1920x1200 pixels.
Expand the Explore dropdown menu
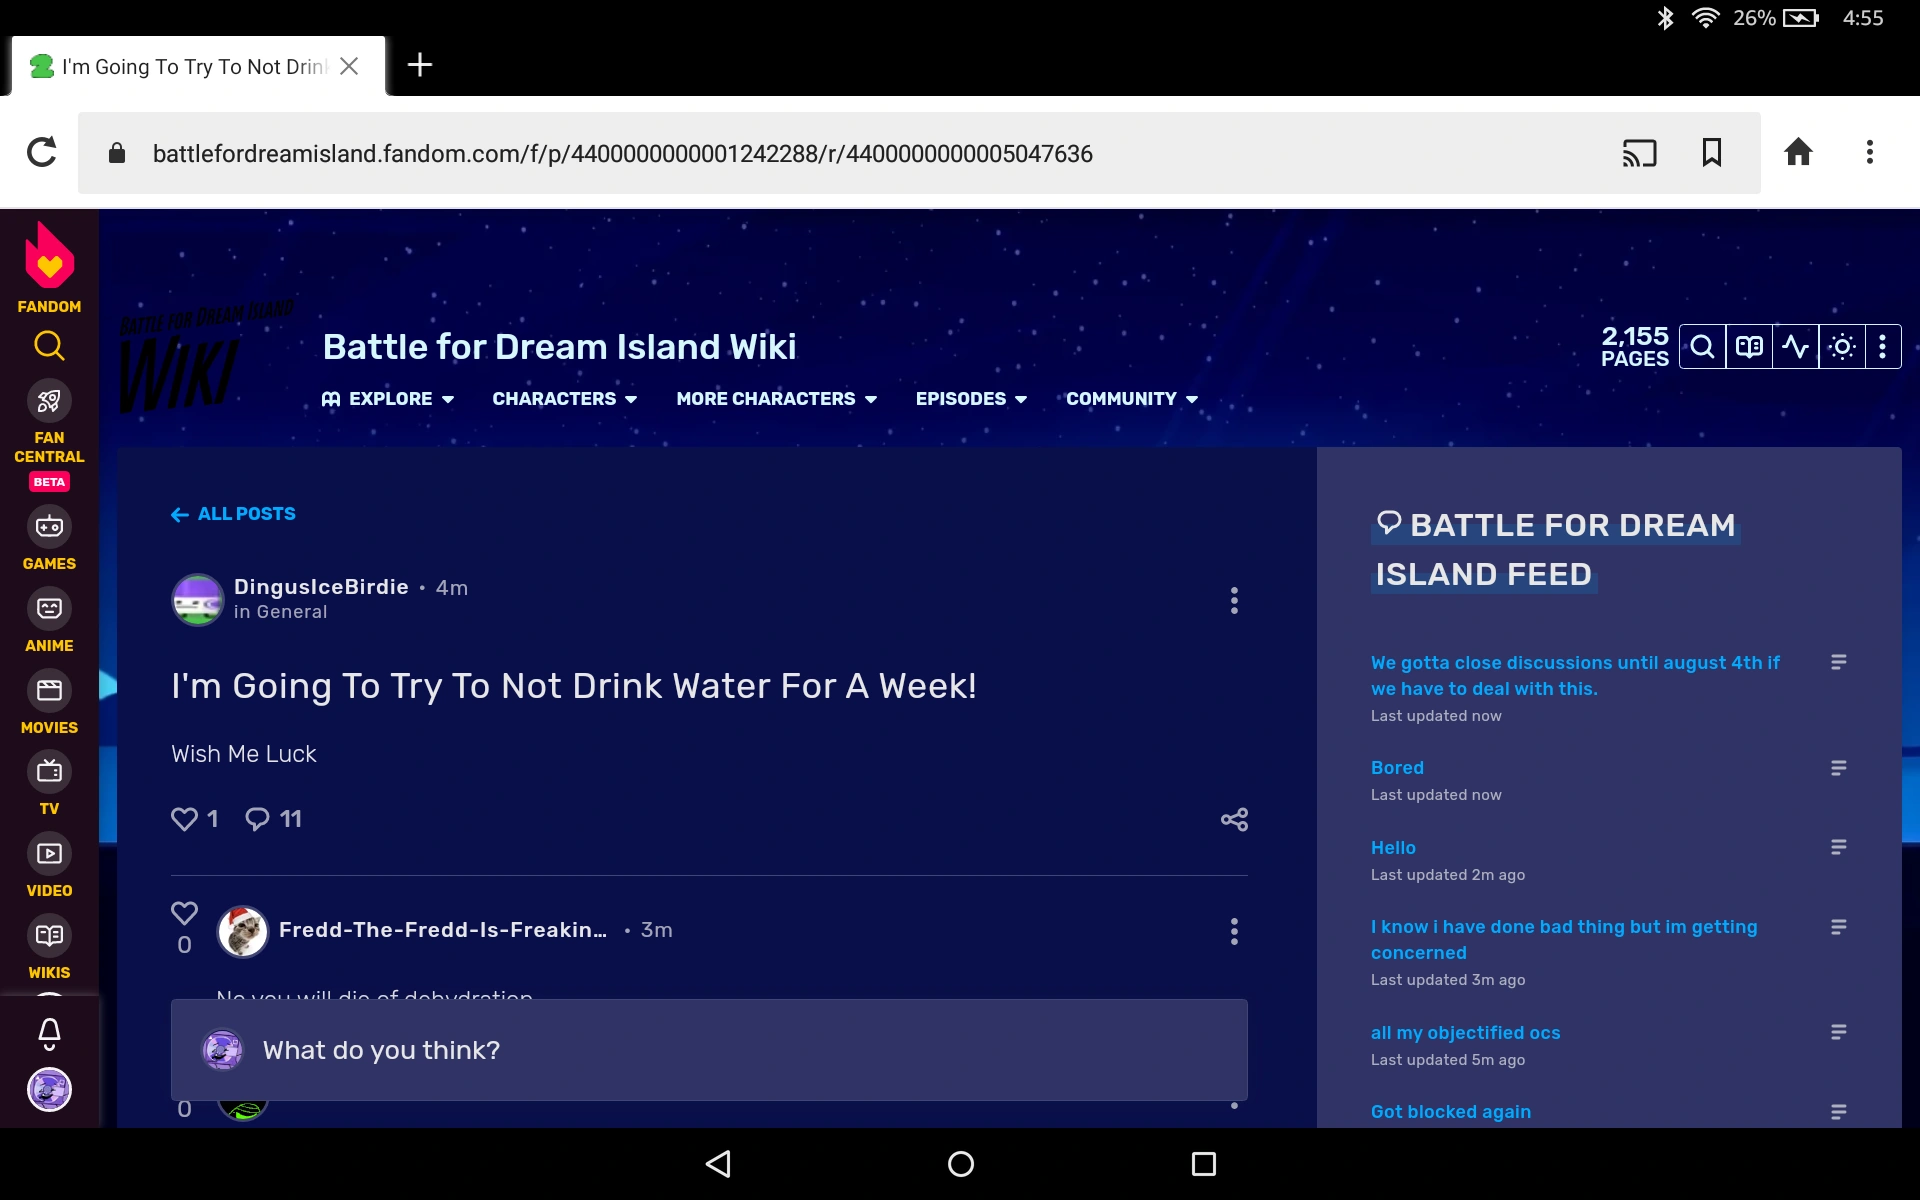388,399
